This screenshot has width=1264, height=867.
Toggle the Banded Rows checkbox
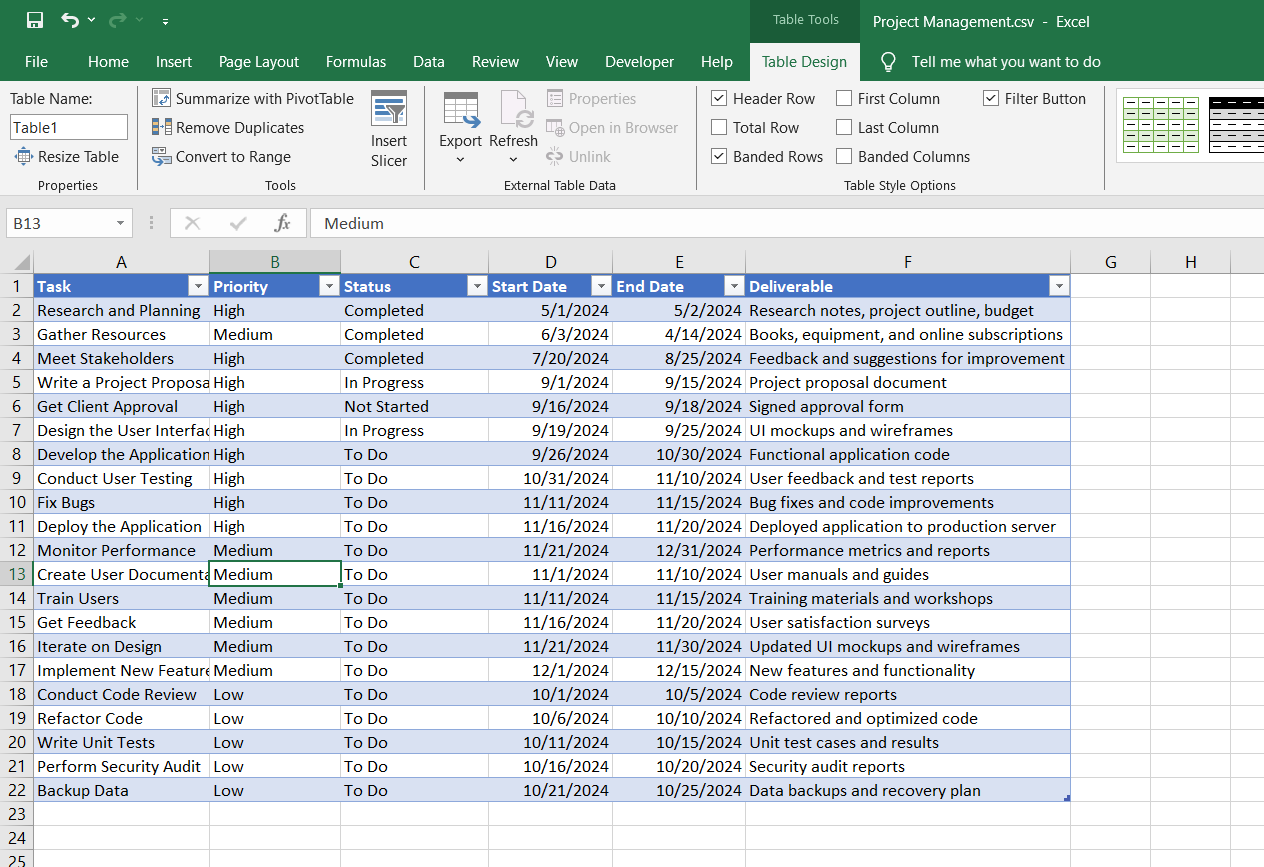click(x=719, y=156)
